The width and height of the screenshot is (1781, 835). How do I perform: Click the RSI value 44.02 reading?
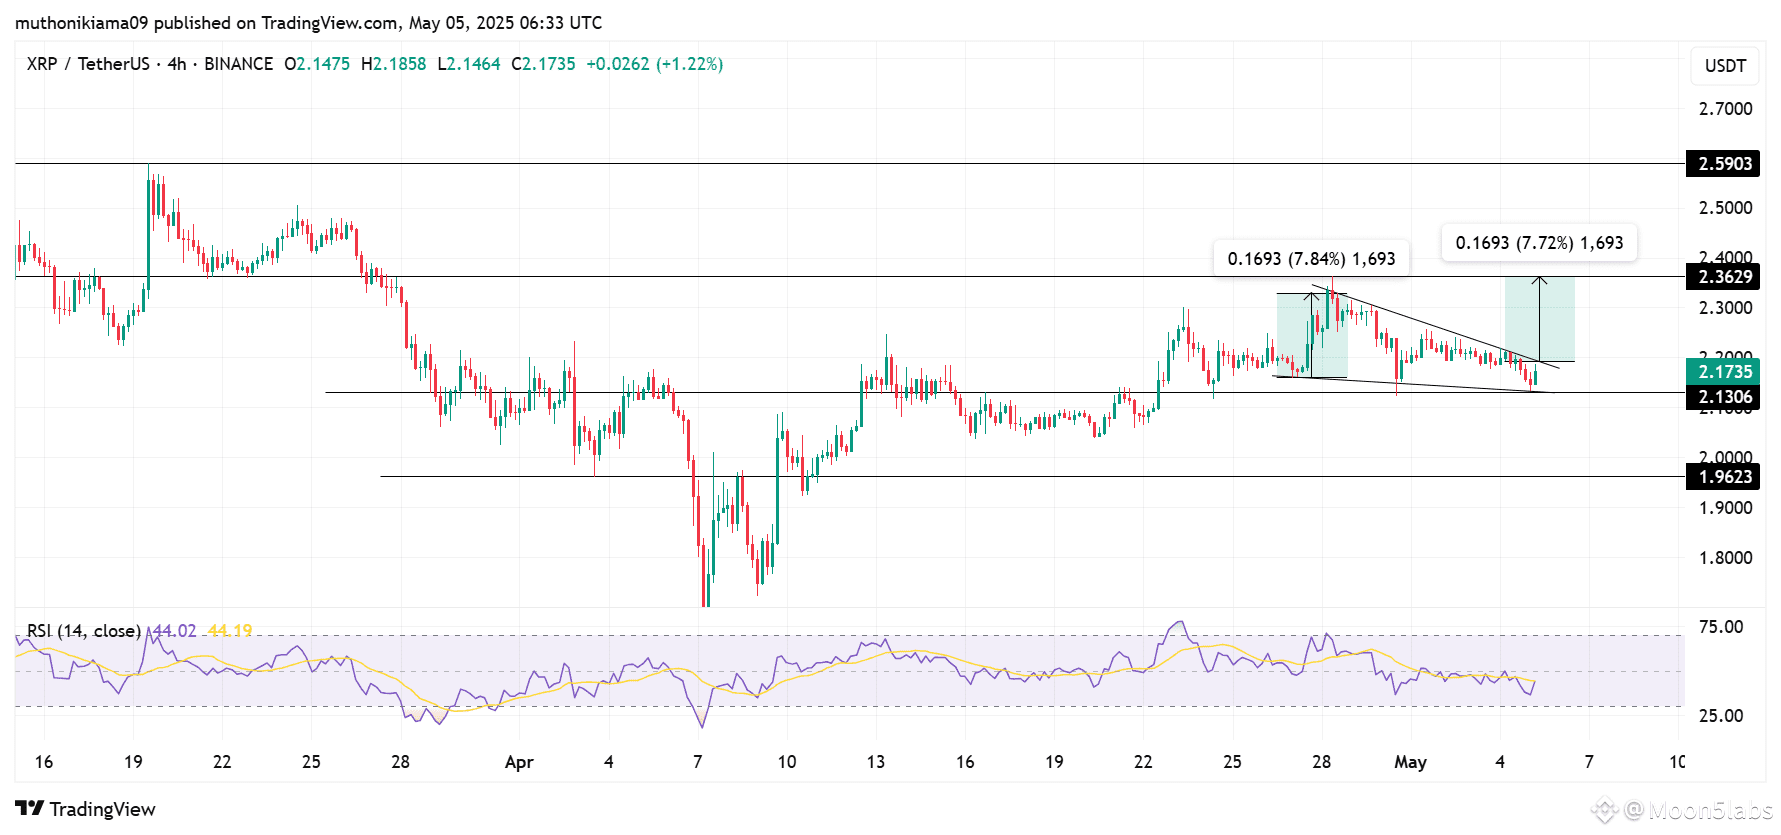[174, 631]
